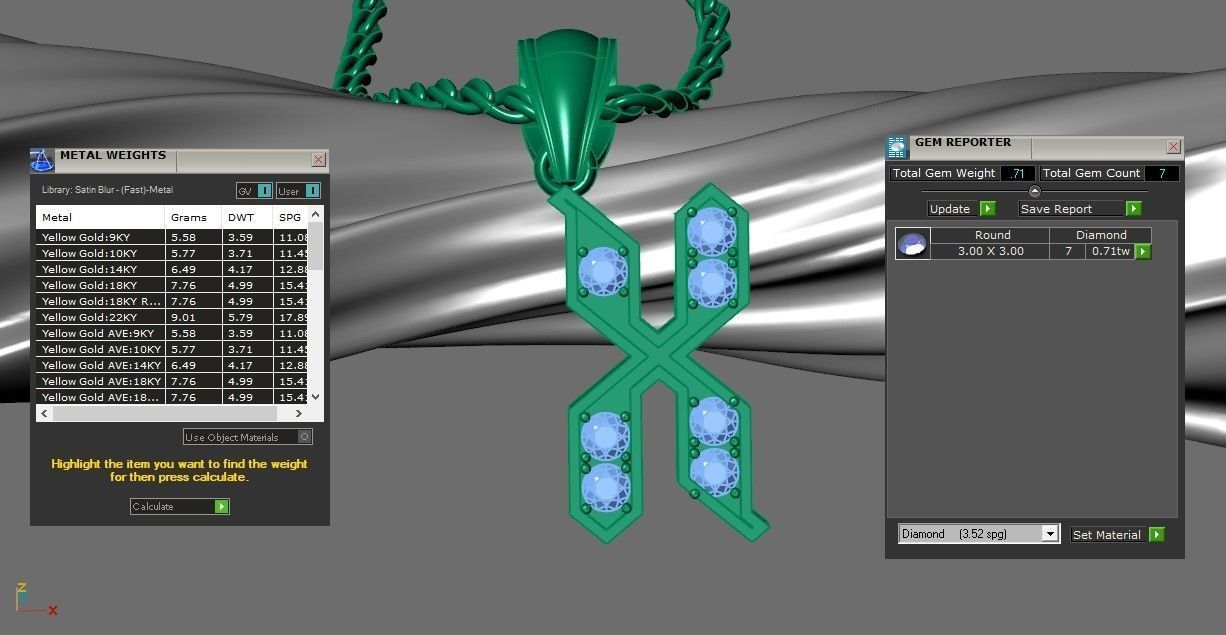Select the Yellow Gold:22KY row
1226x635 pixels.
[172, 317]
